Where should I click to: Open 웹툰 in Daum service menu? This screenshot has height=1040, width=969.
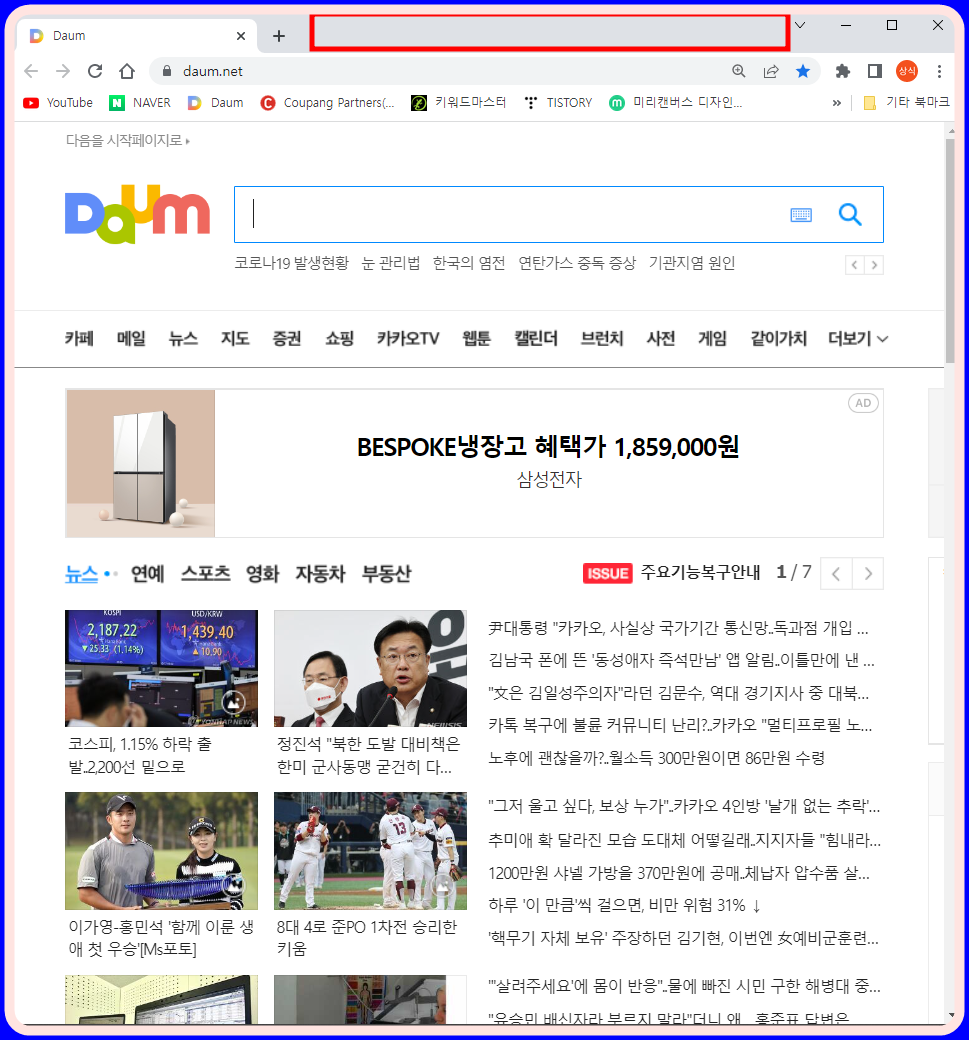click(477, 339)
